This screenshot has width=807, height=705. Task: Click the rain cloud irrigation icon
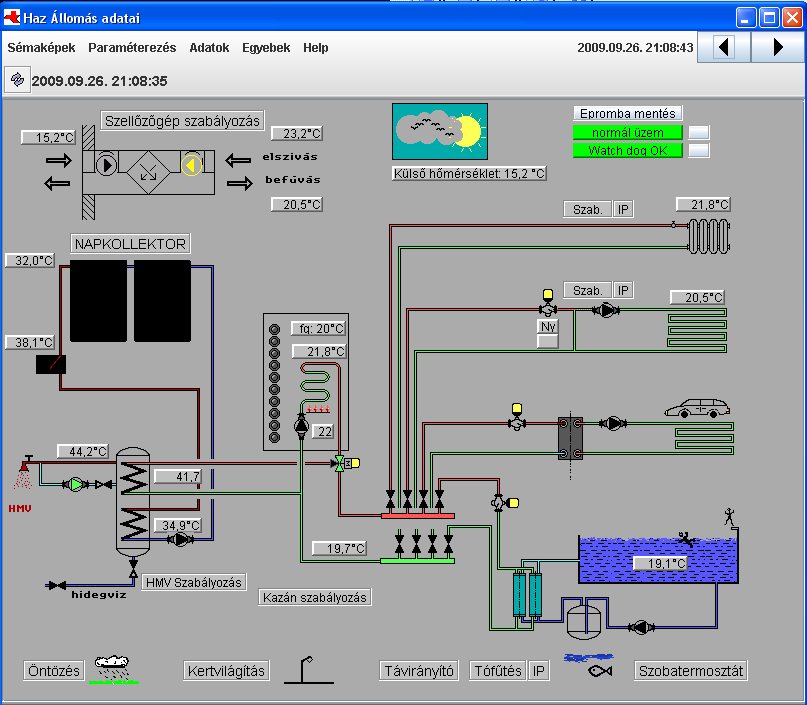coord(113,669)
